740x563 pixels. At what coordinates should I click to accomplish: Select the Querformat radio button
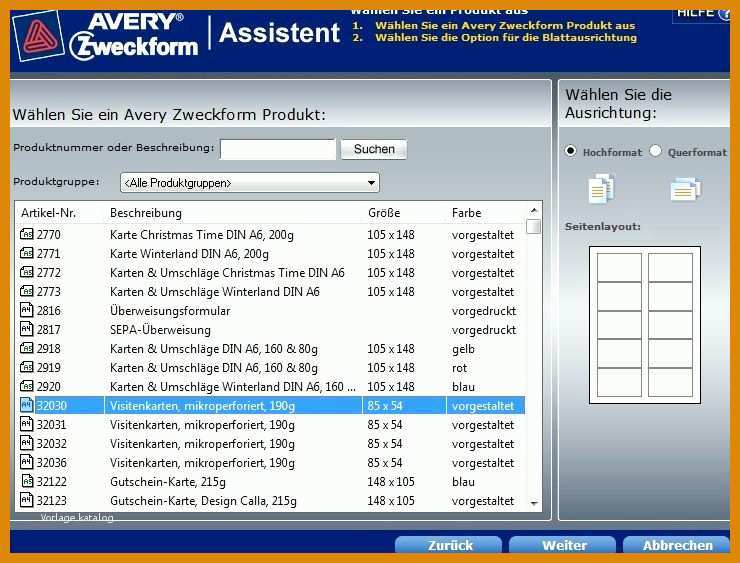tap(655, 151)
